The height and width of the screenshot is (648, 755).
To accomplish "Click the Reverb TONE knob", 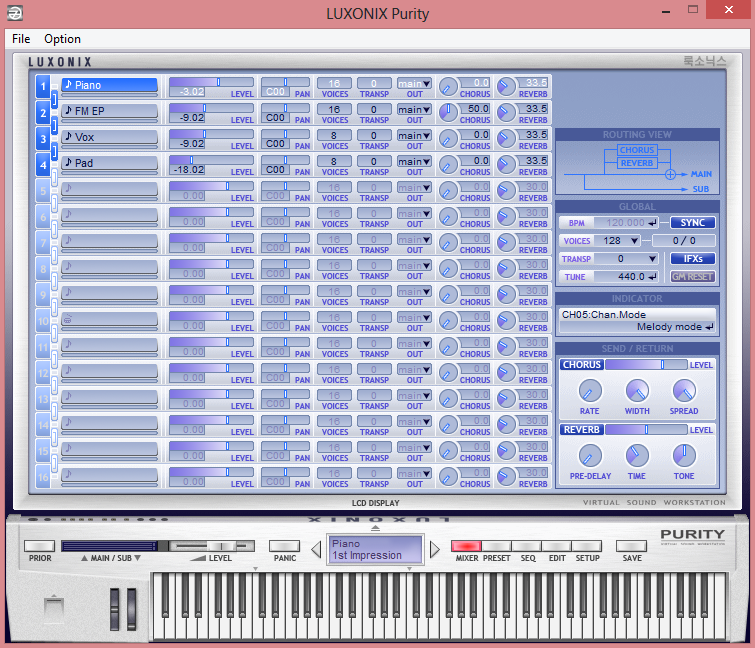I will tap(684, 455).
